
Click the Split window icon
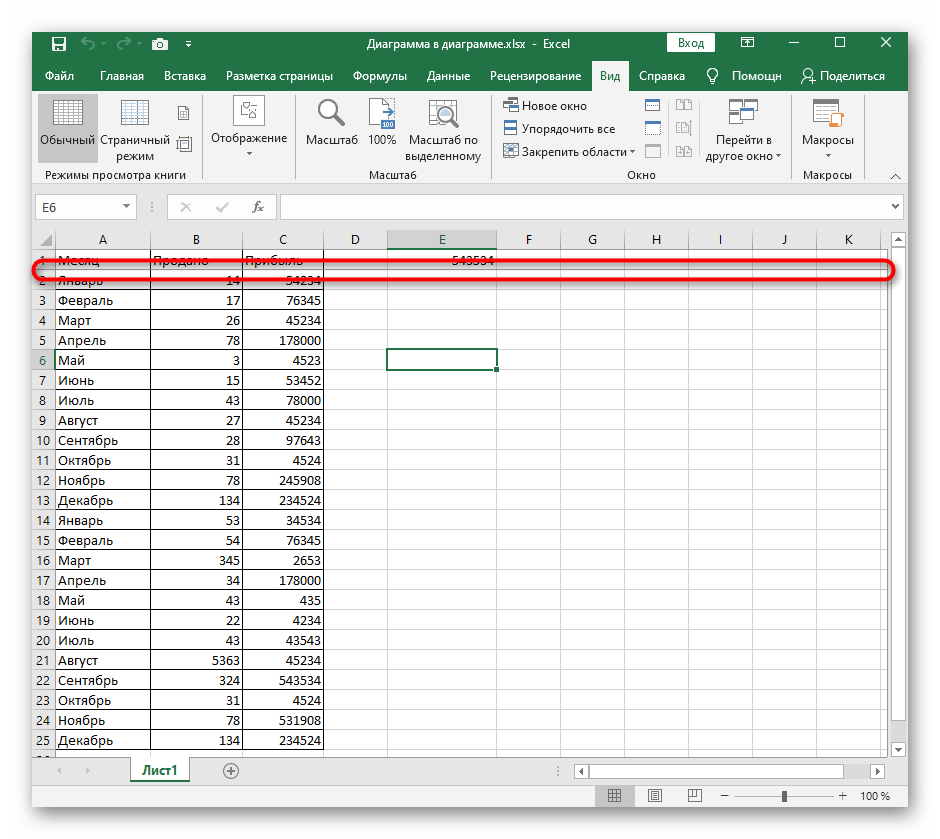[652, 105]
